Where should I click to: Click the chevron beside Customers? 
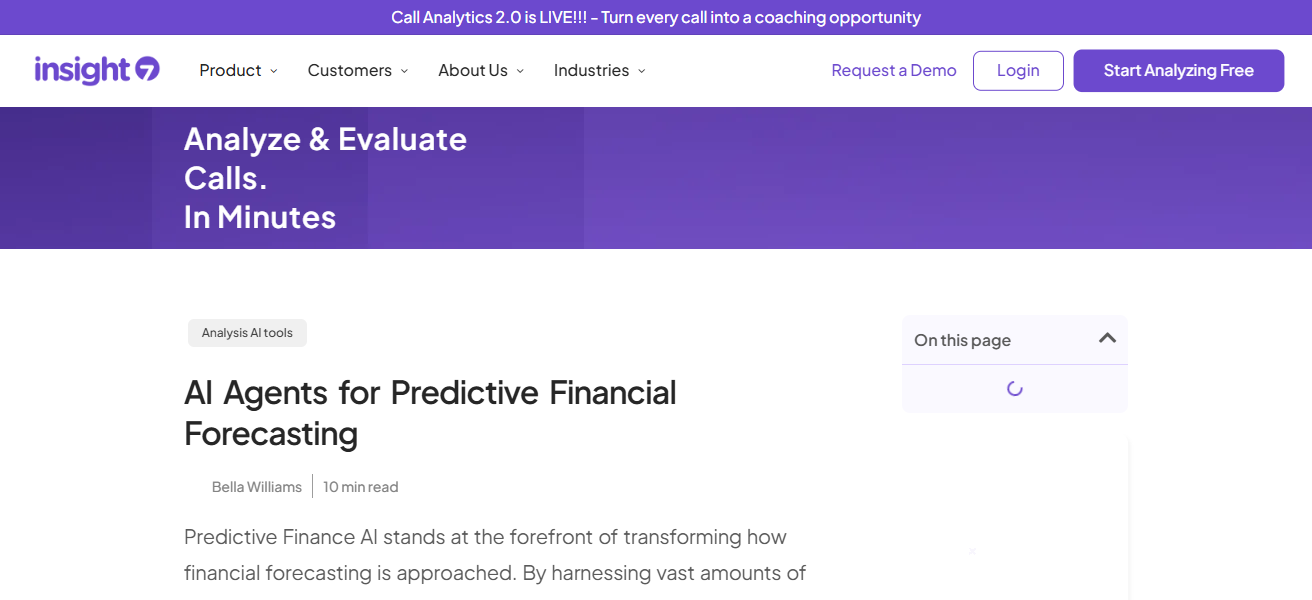coord(404,71)
